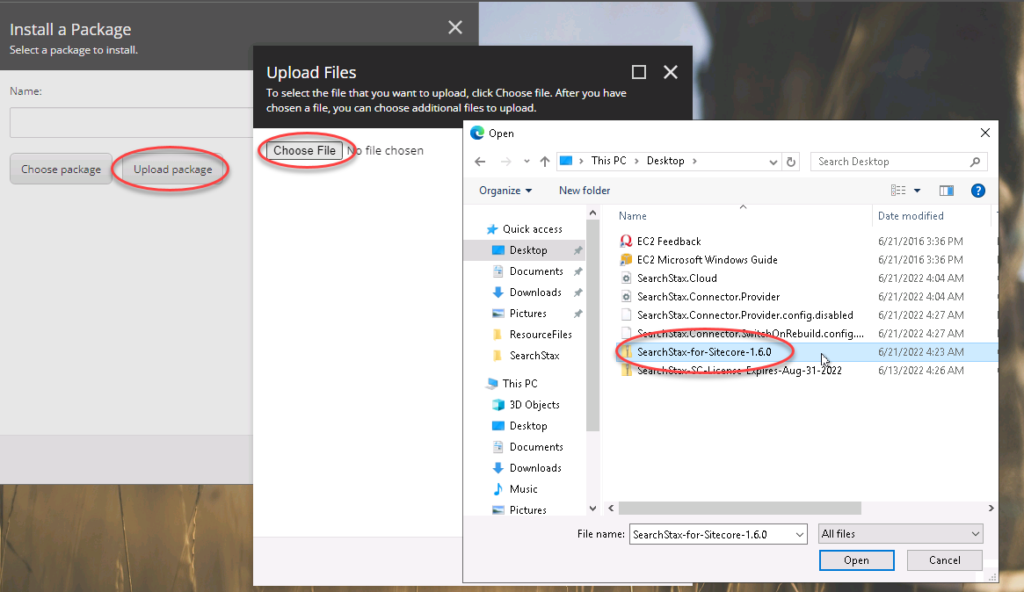Select SearchStax.Connector.Provider.config.disabled file
The width and height of the screenshot is (1024, 592).
736,315
